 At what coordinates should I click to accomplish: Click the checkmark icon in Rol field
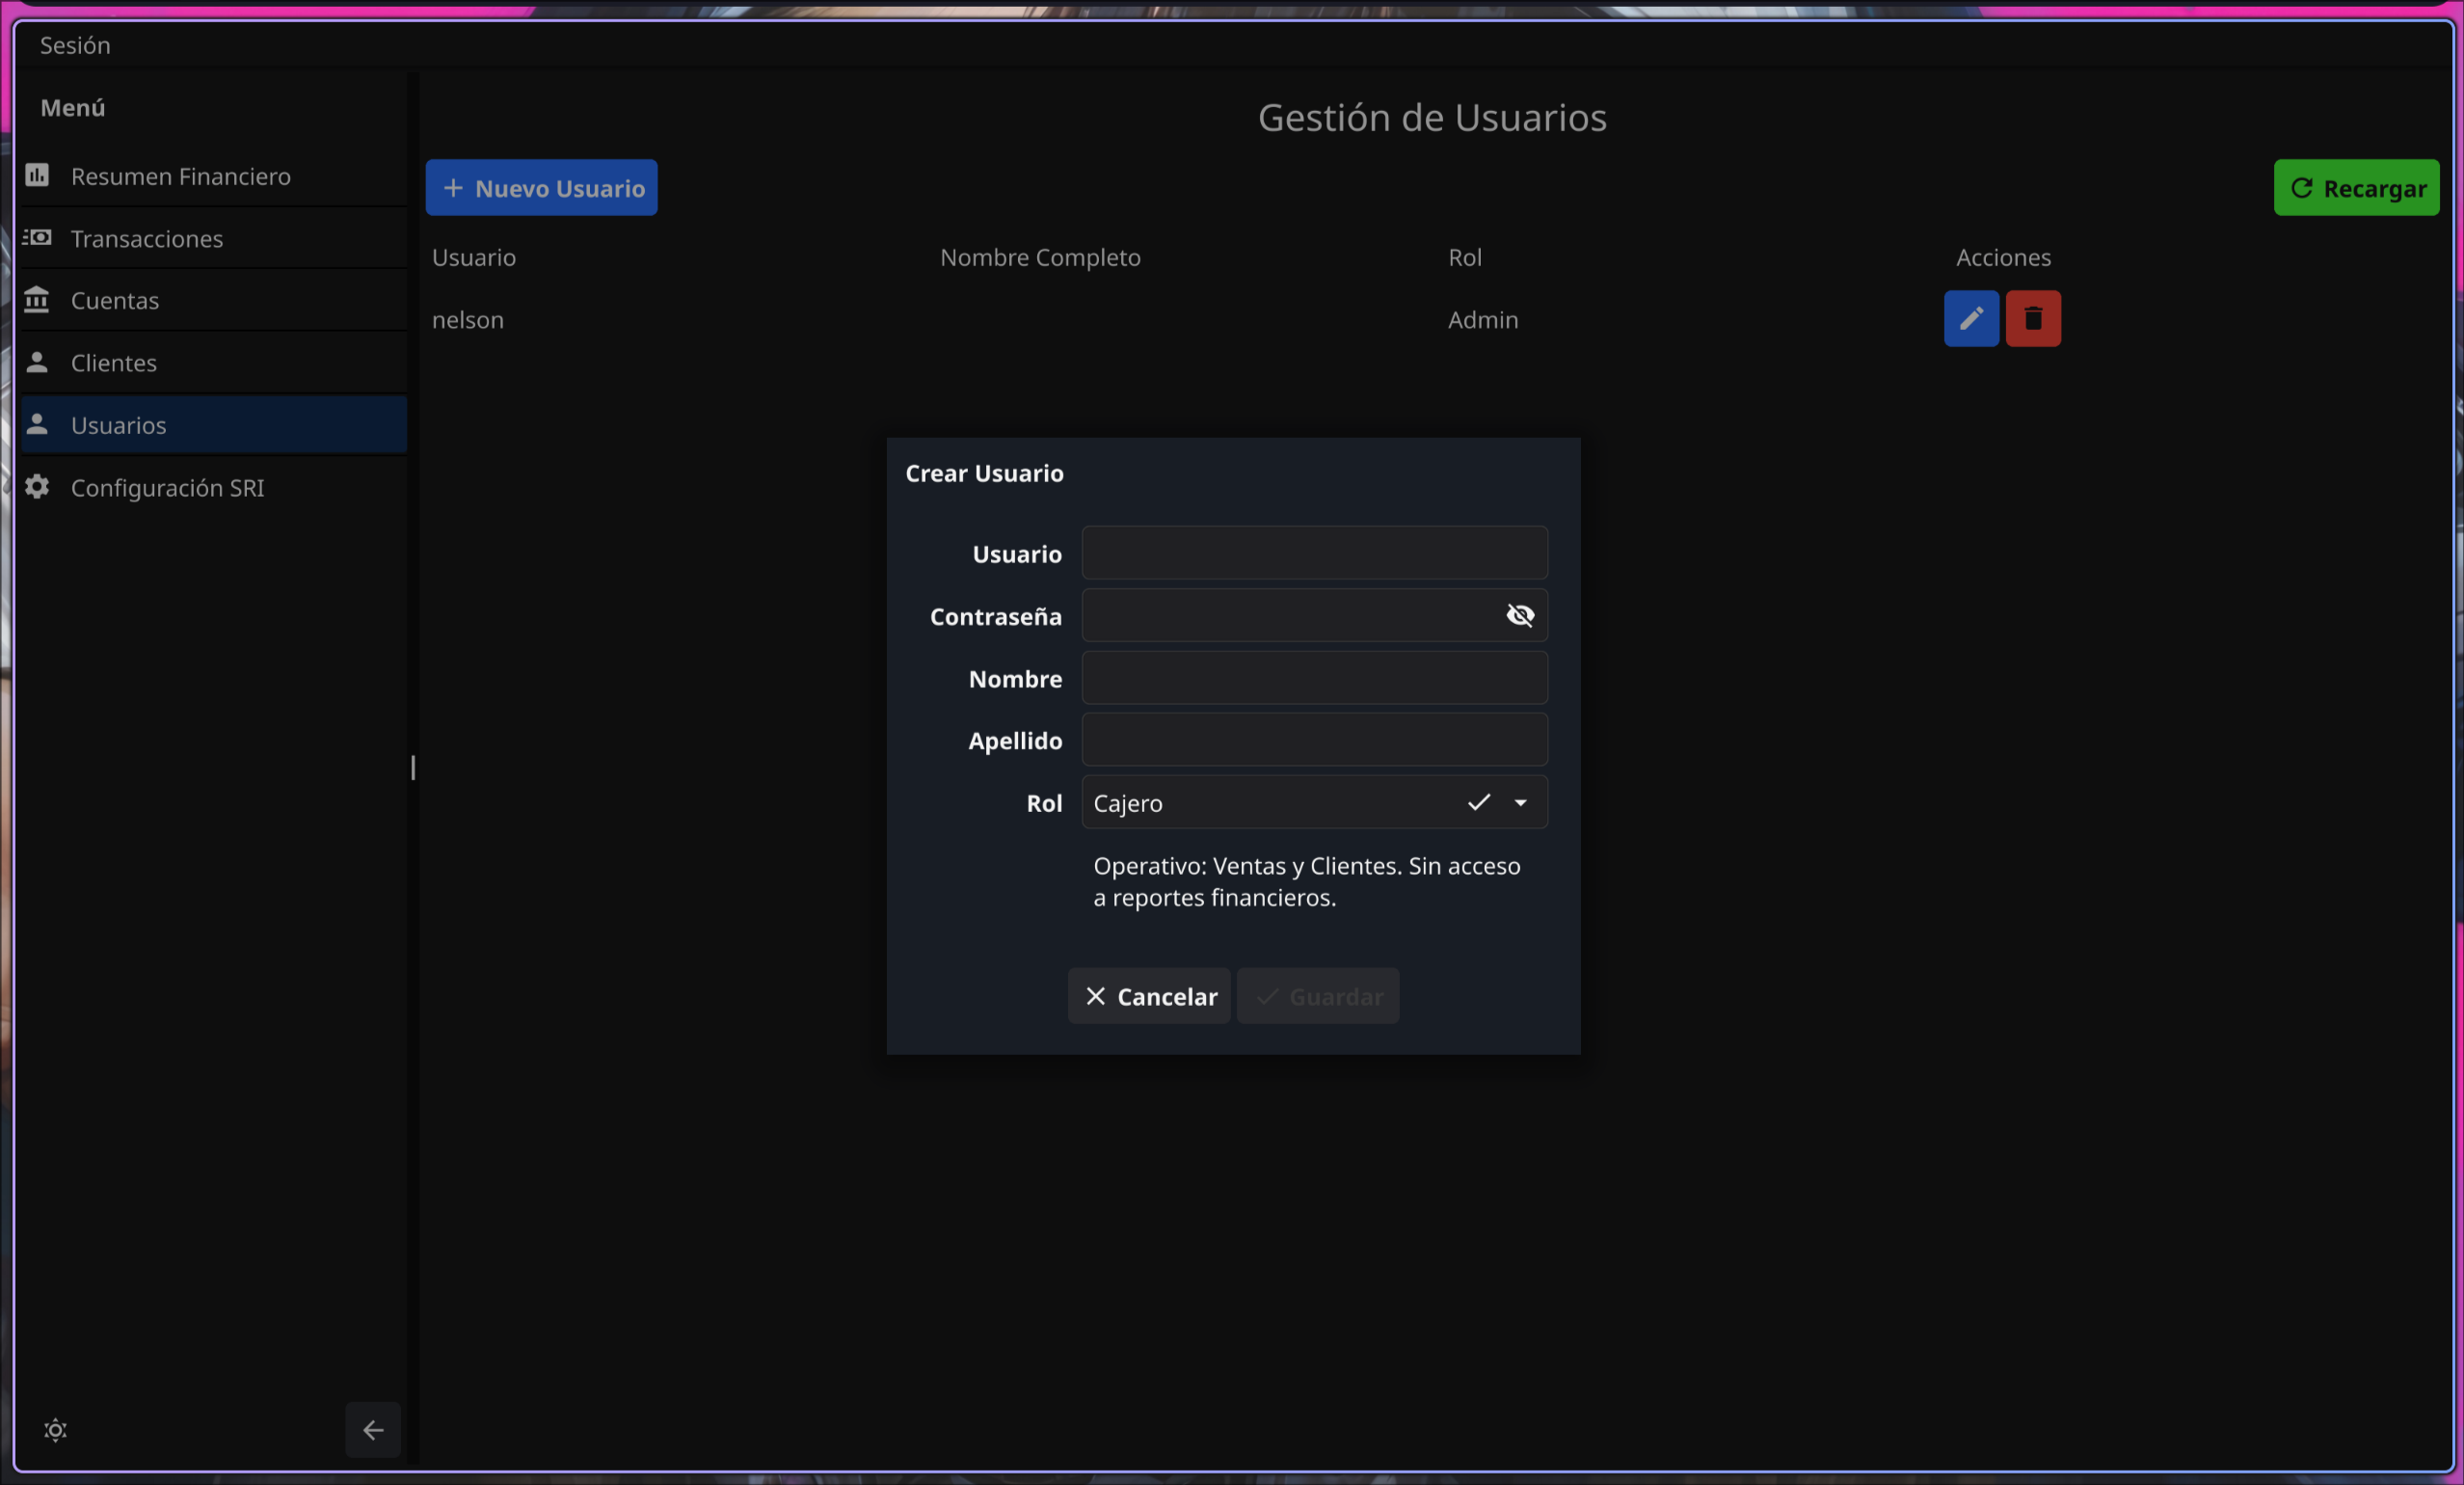[x=1478, y=802]
